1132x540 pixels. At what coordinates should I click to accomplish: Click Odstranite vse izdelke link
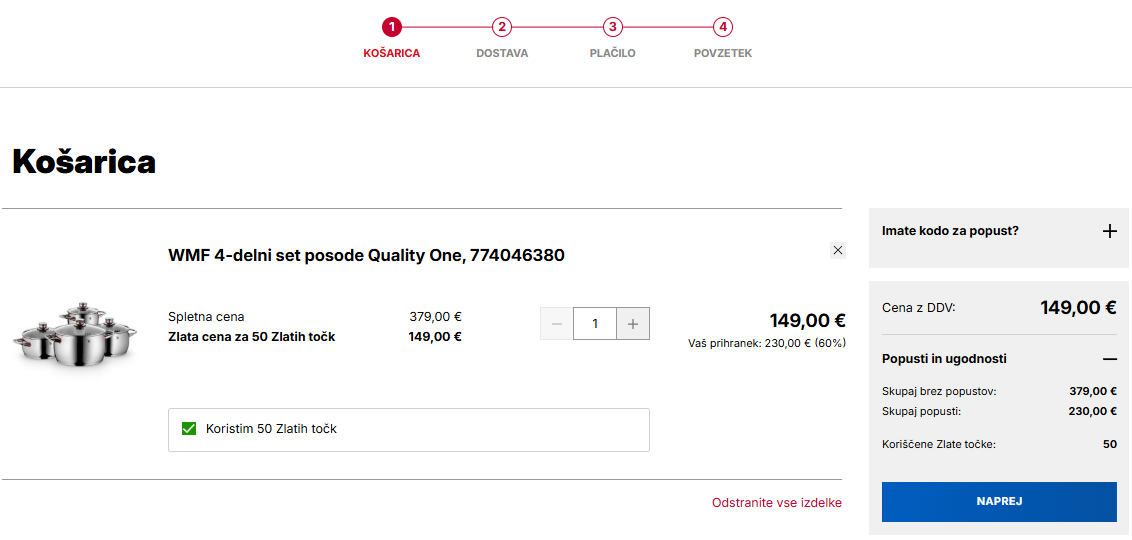click(777, 502)
